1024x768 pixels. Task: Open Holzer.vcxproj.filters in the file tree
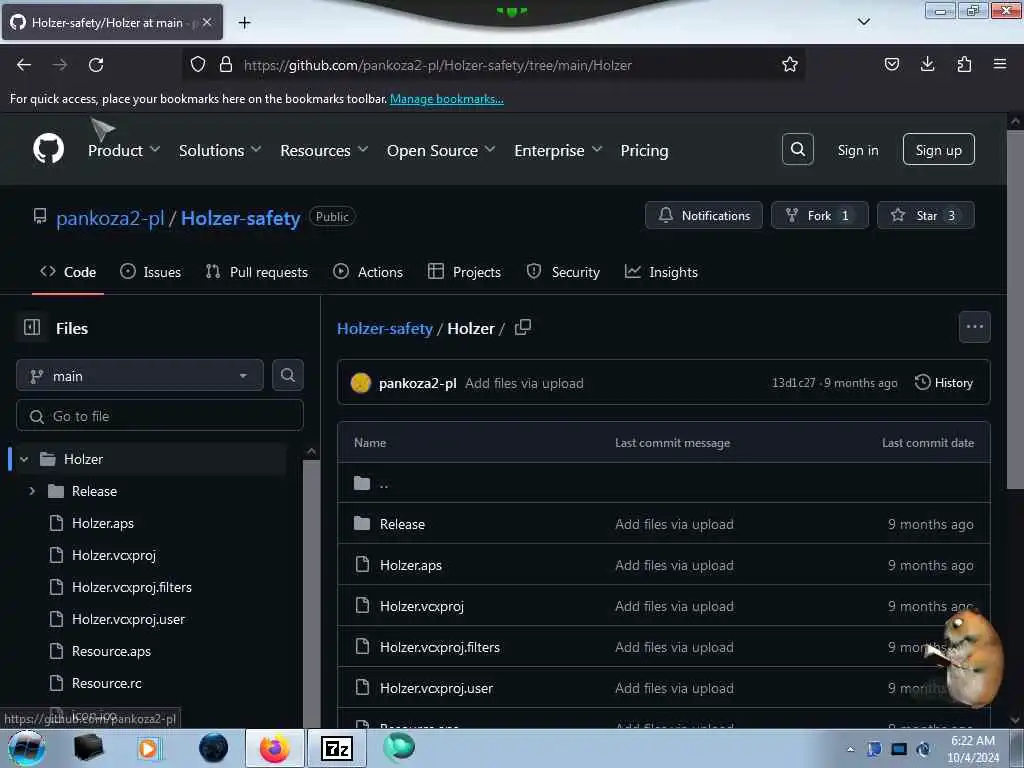132,587
